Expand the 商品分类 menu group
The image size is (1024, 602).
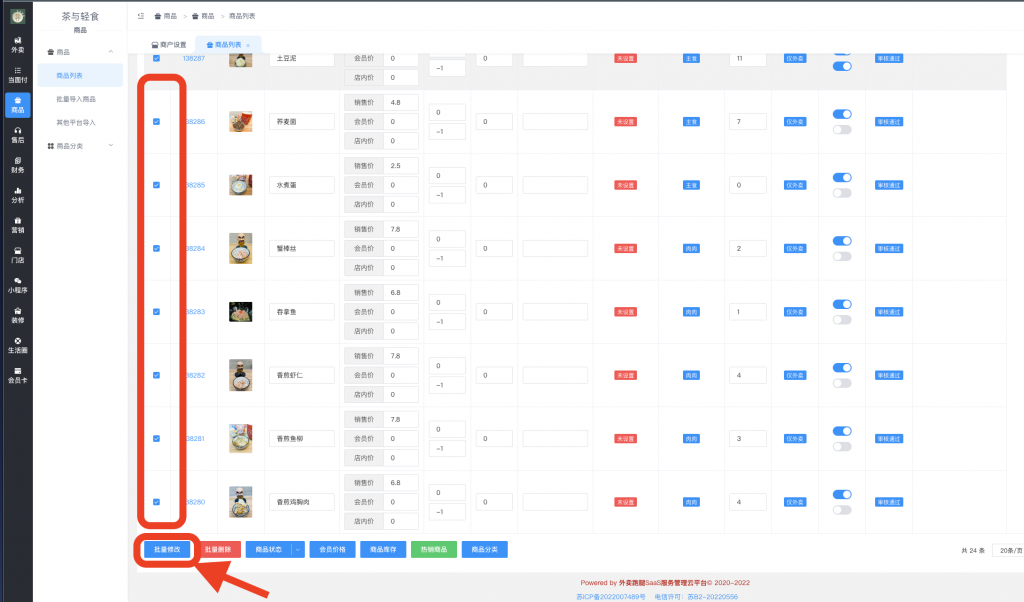click(110, 146)
